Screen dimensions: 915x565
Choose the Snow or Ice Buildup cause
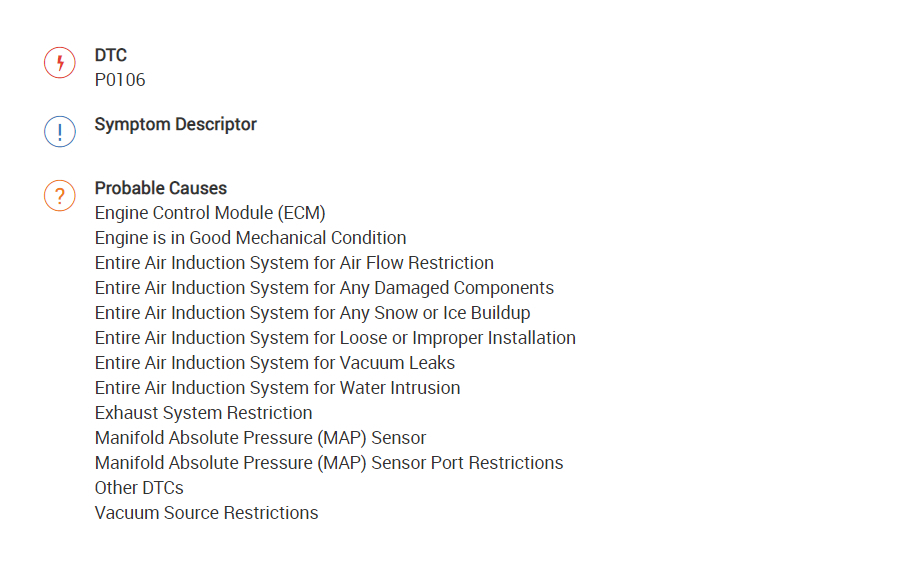[x=312, y=313]
